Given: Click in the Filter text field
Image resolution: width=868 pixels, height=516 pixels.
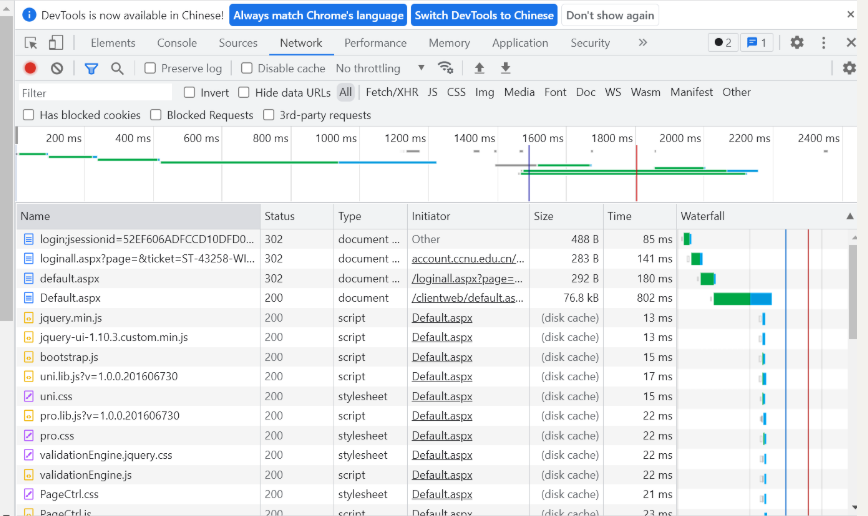Looking at the screenshot, I should pyautogui.click(x=95, y=92).
